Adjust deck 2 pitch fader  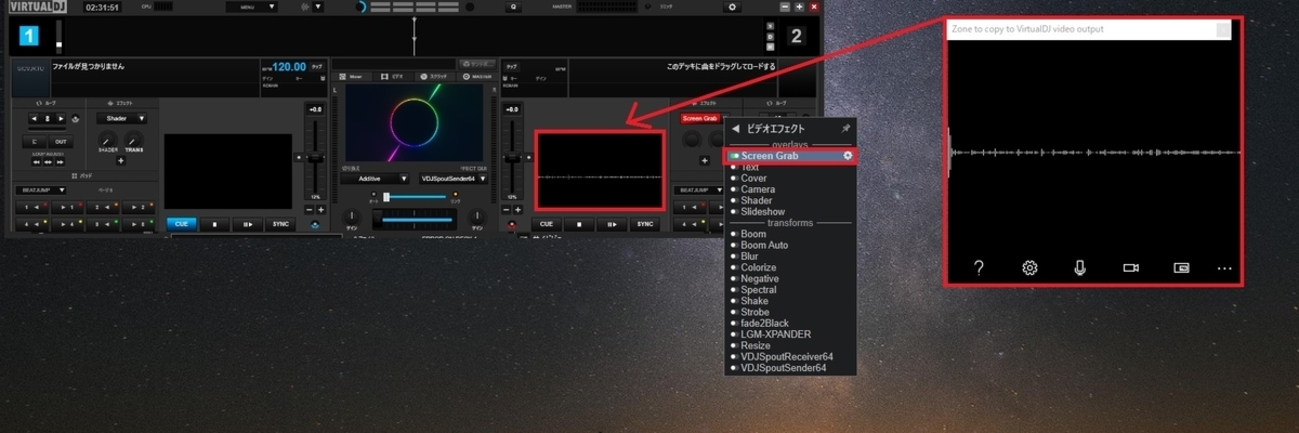tap(512, 158)
